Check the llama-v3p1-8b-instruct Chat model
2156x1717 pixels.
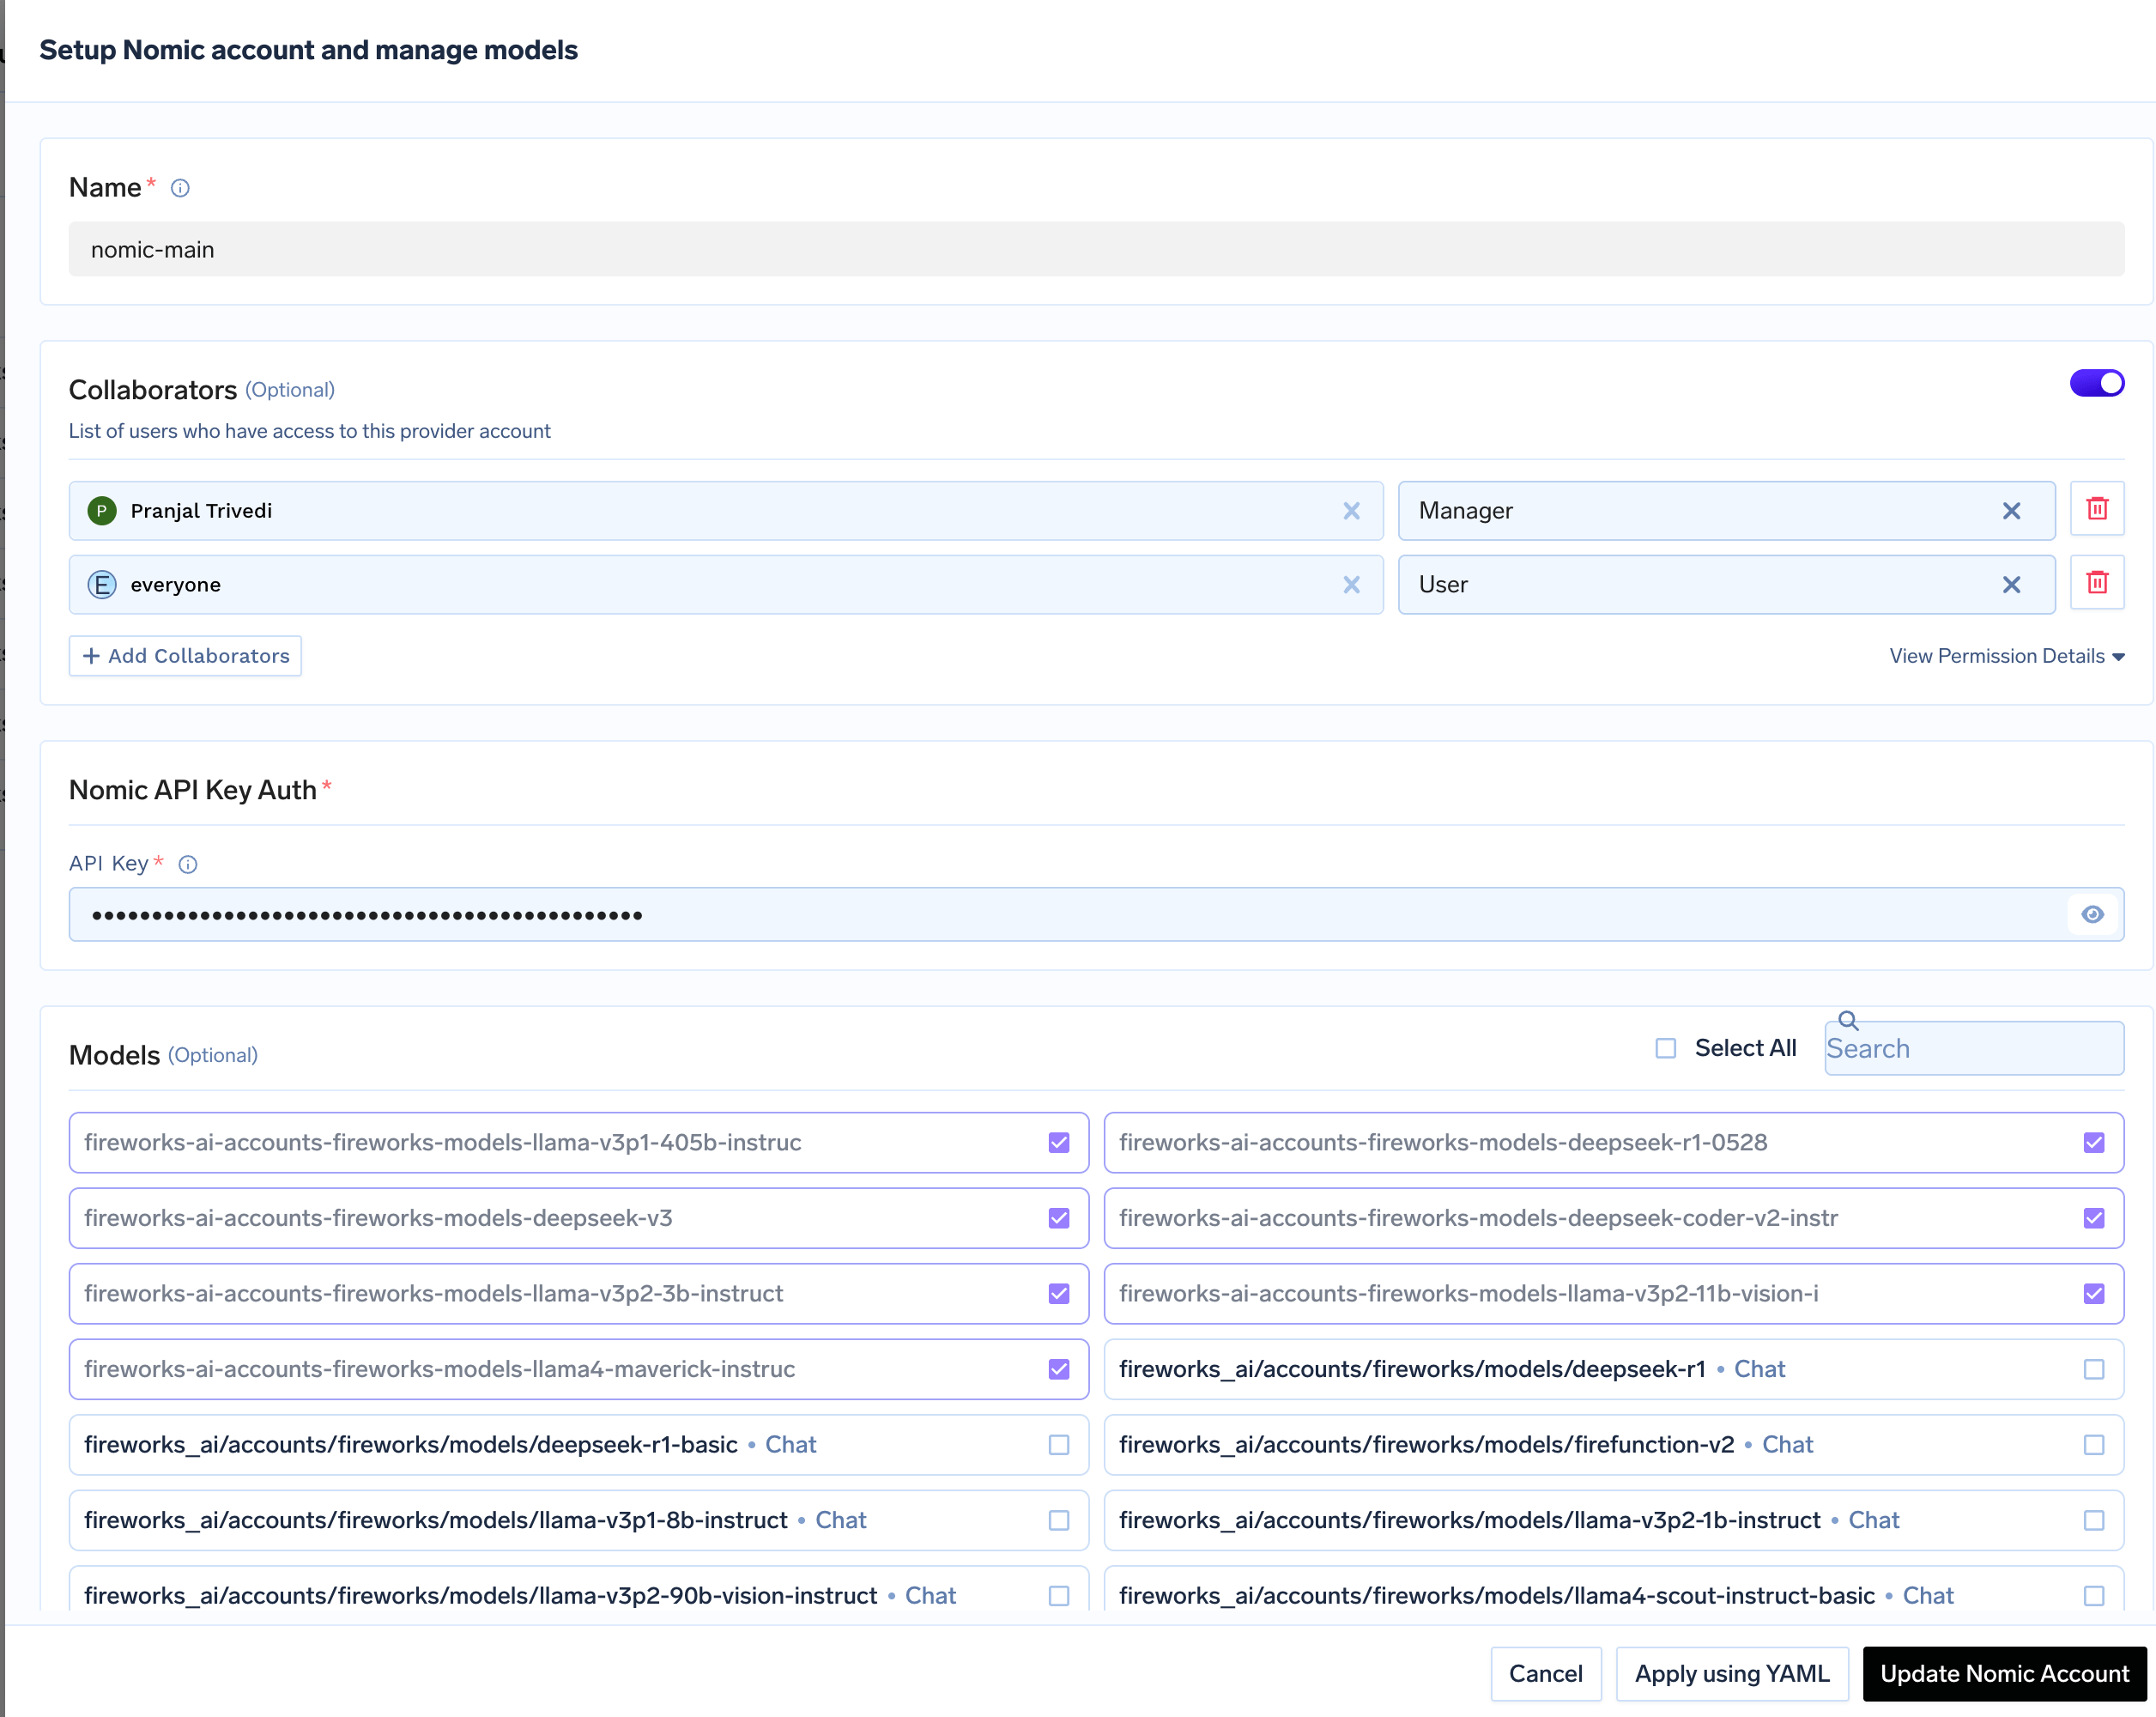pos(1059,1520)
